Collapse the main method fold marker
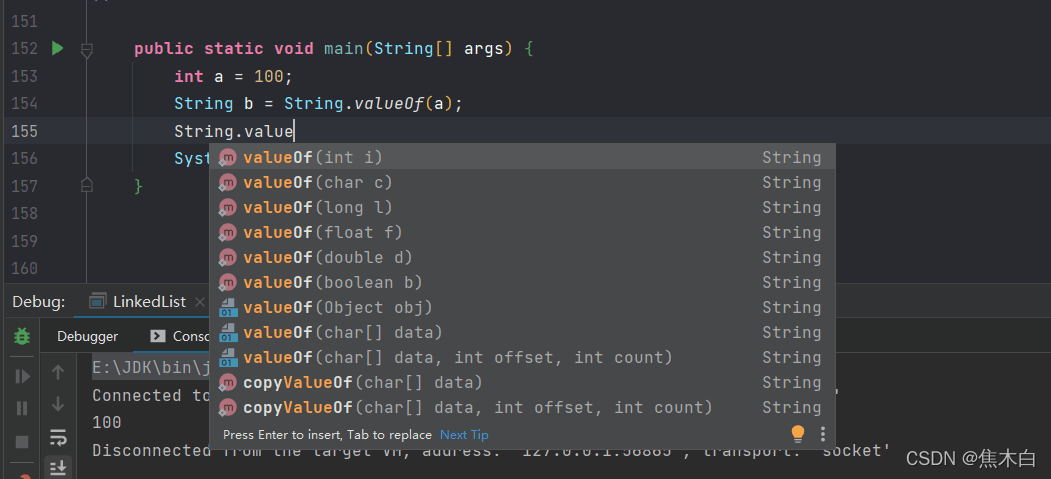 click(87, 48)
